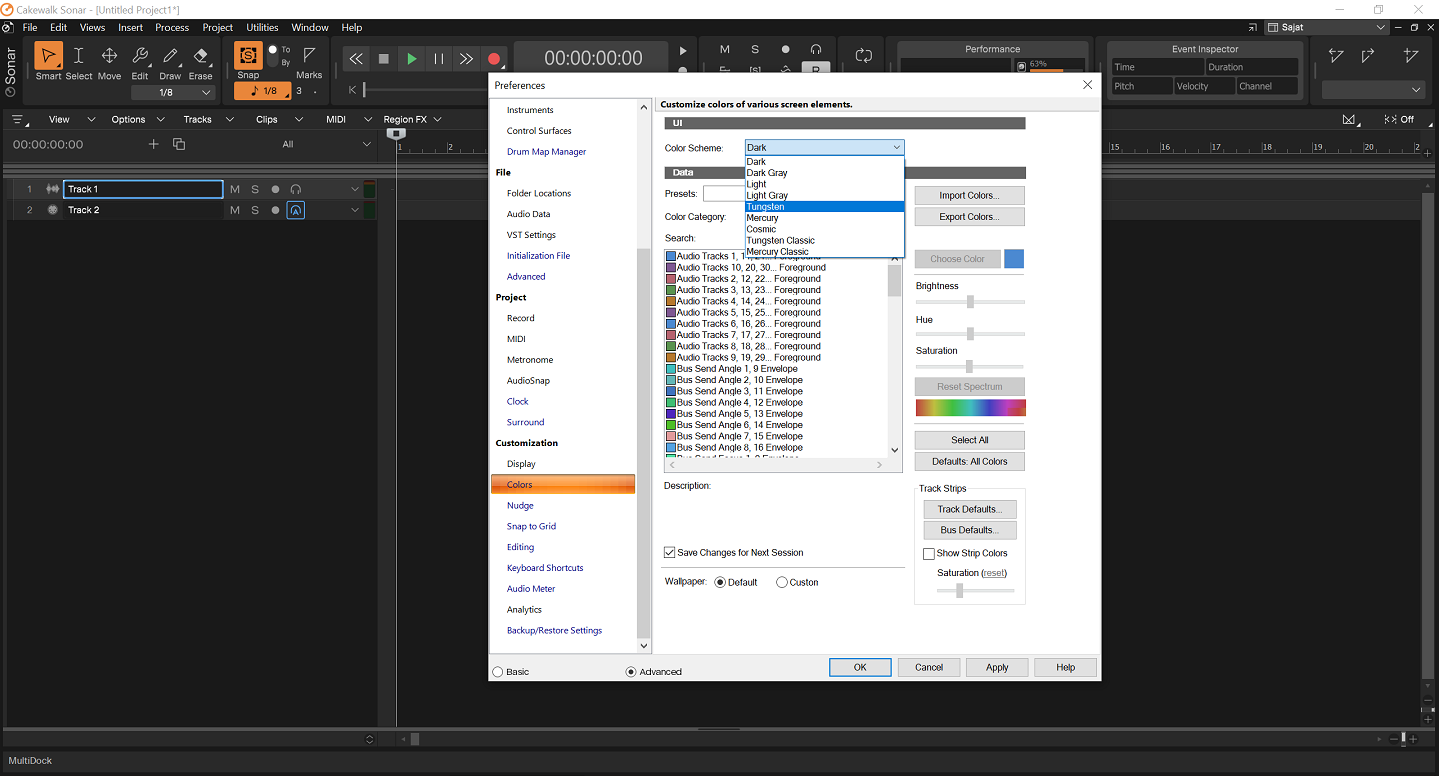Open the Process menu
The height and width of the screenshot is (776, 1439).
click(x=172, y=27)
